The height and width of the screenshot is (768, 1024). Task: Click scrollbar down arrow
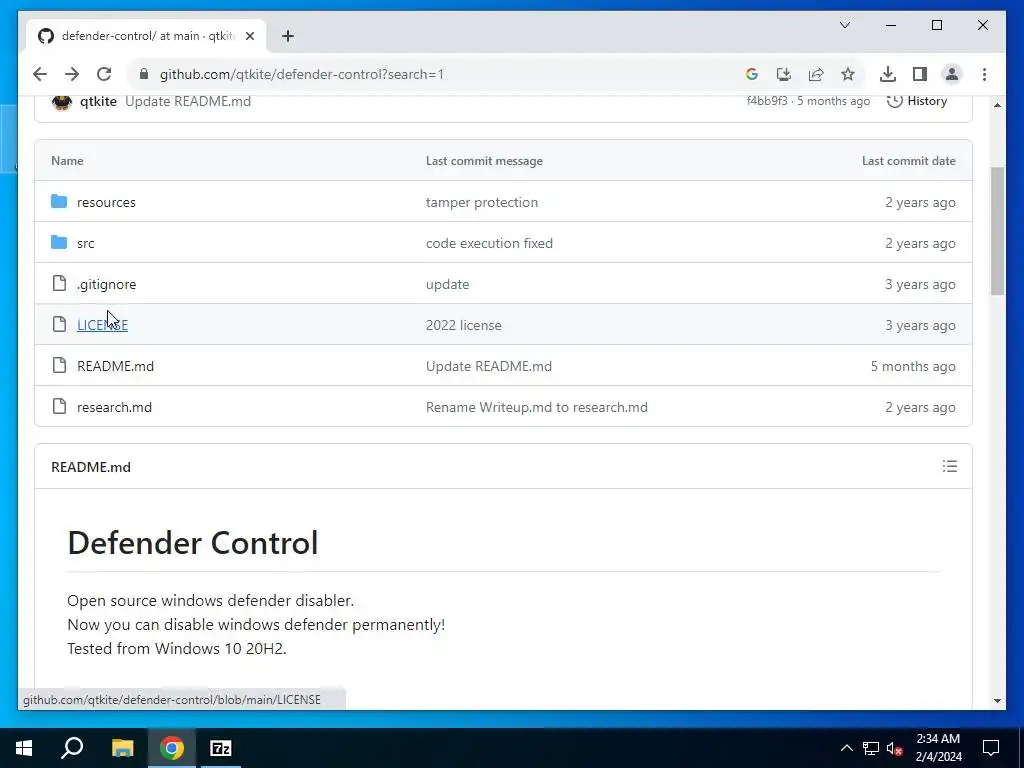tap(997, 701)
